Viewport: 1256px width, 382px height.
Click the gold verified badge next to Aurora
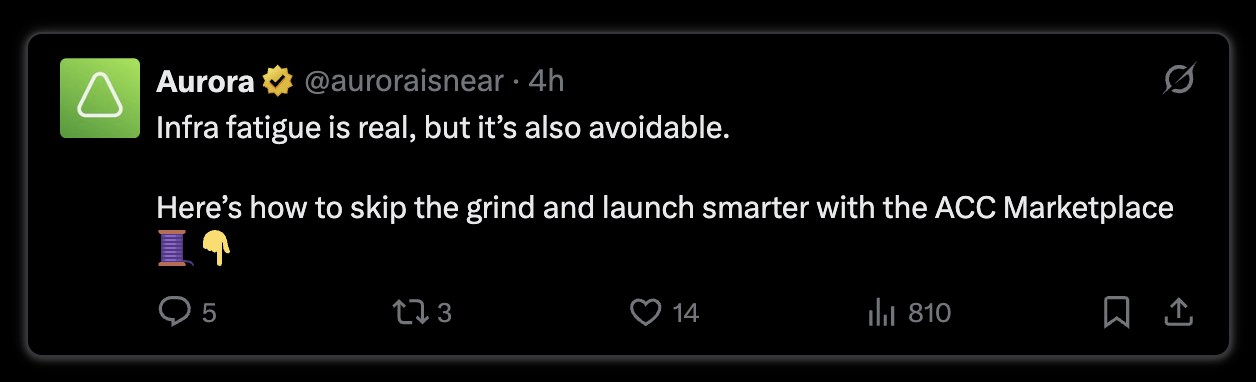tap(277, 81)
